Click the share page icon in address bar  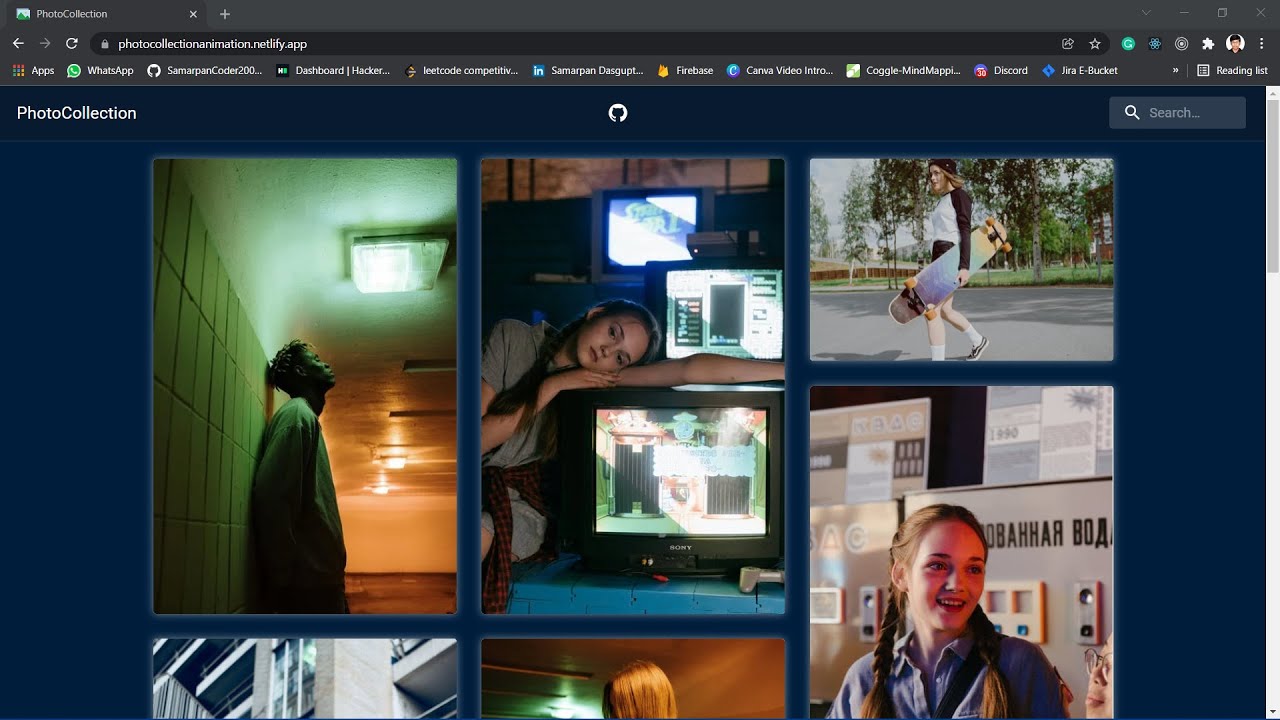click(x=1068, y=44)
